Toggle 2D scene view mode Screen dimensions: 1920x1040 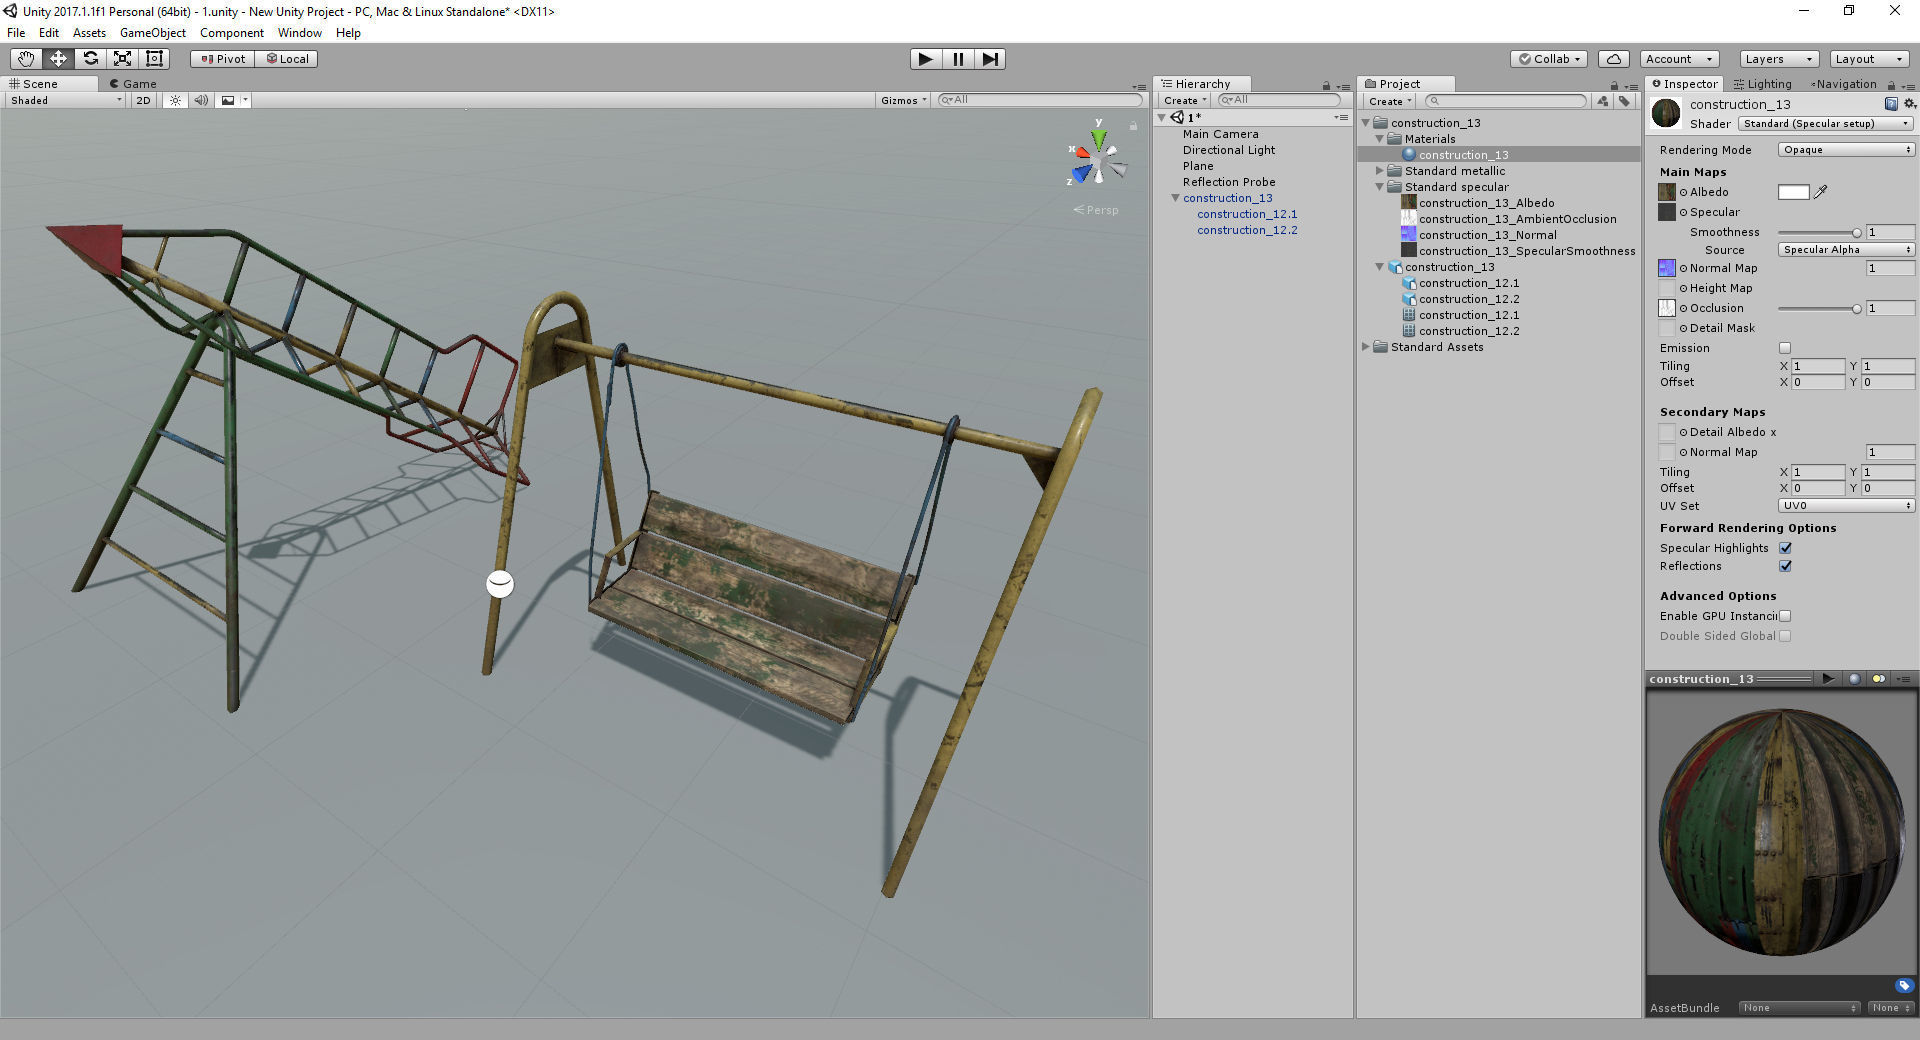[143, 100]
